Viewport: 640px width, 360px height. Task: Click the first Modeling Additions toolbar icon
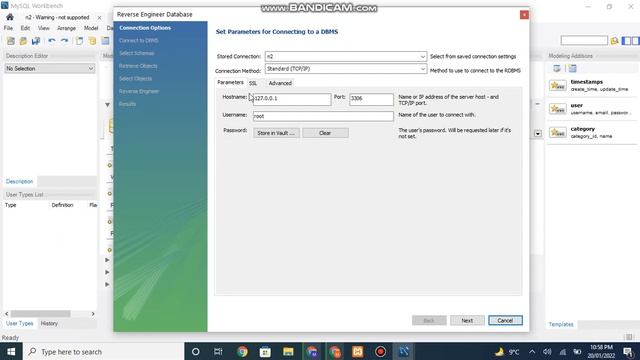pos(557,69)
